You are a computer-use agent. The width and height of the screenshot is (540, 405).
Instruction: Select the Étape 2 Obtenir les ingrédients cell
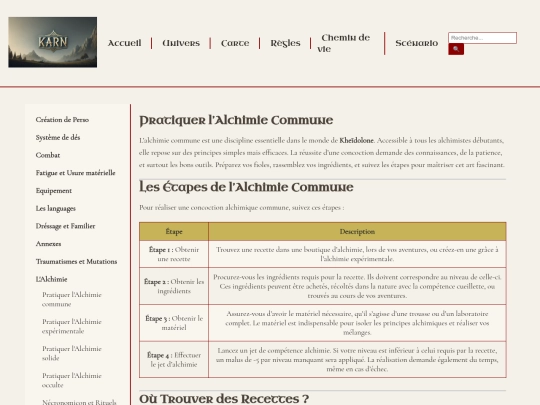coord(174,286)
